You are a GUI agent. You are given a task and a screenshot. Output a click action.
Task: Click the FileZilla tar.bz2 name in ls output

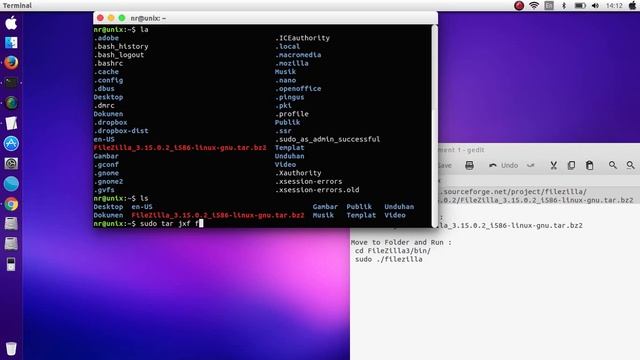tap(218, 215)
